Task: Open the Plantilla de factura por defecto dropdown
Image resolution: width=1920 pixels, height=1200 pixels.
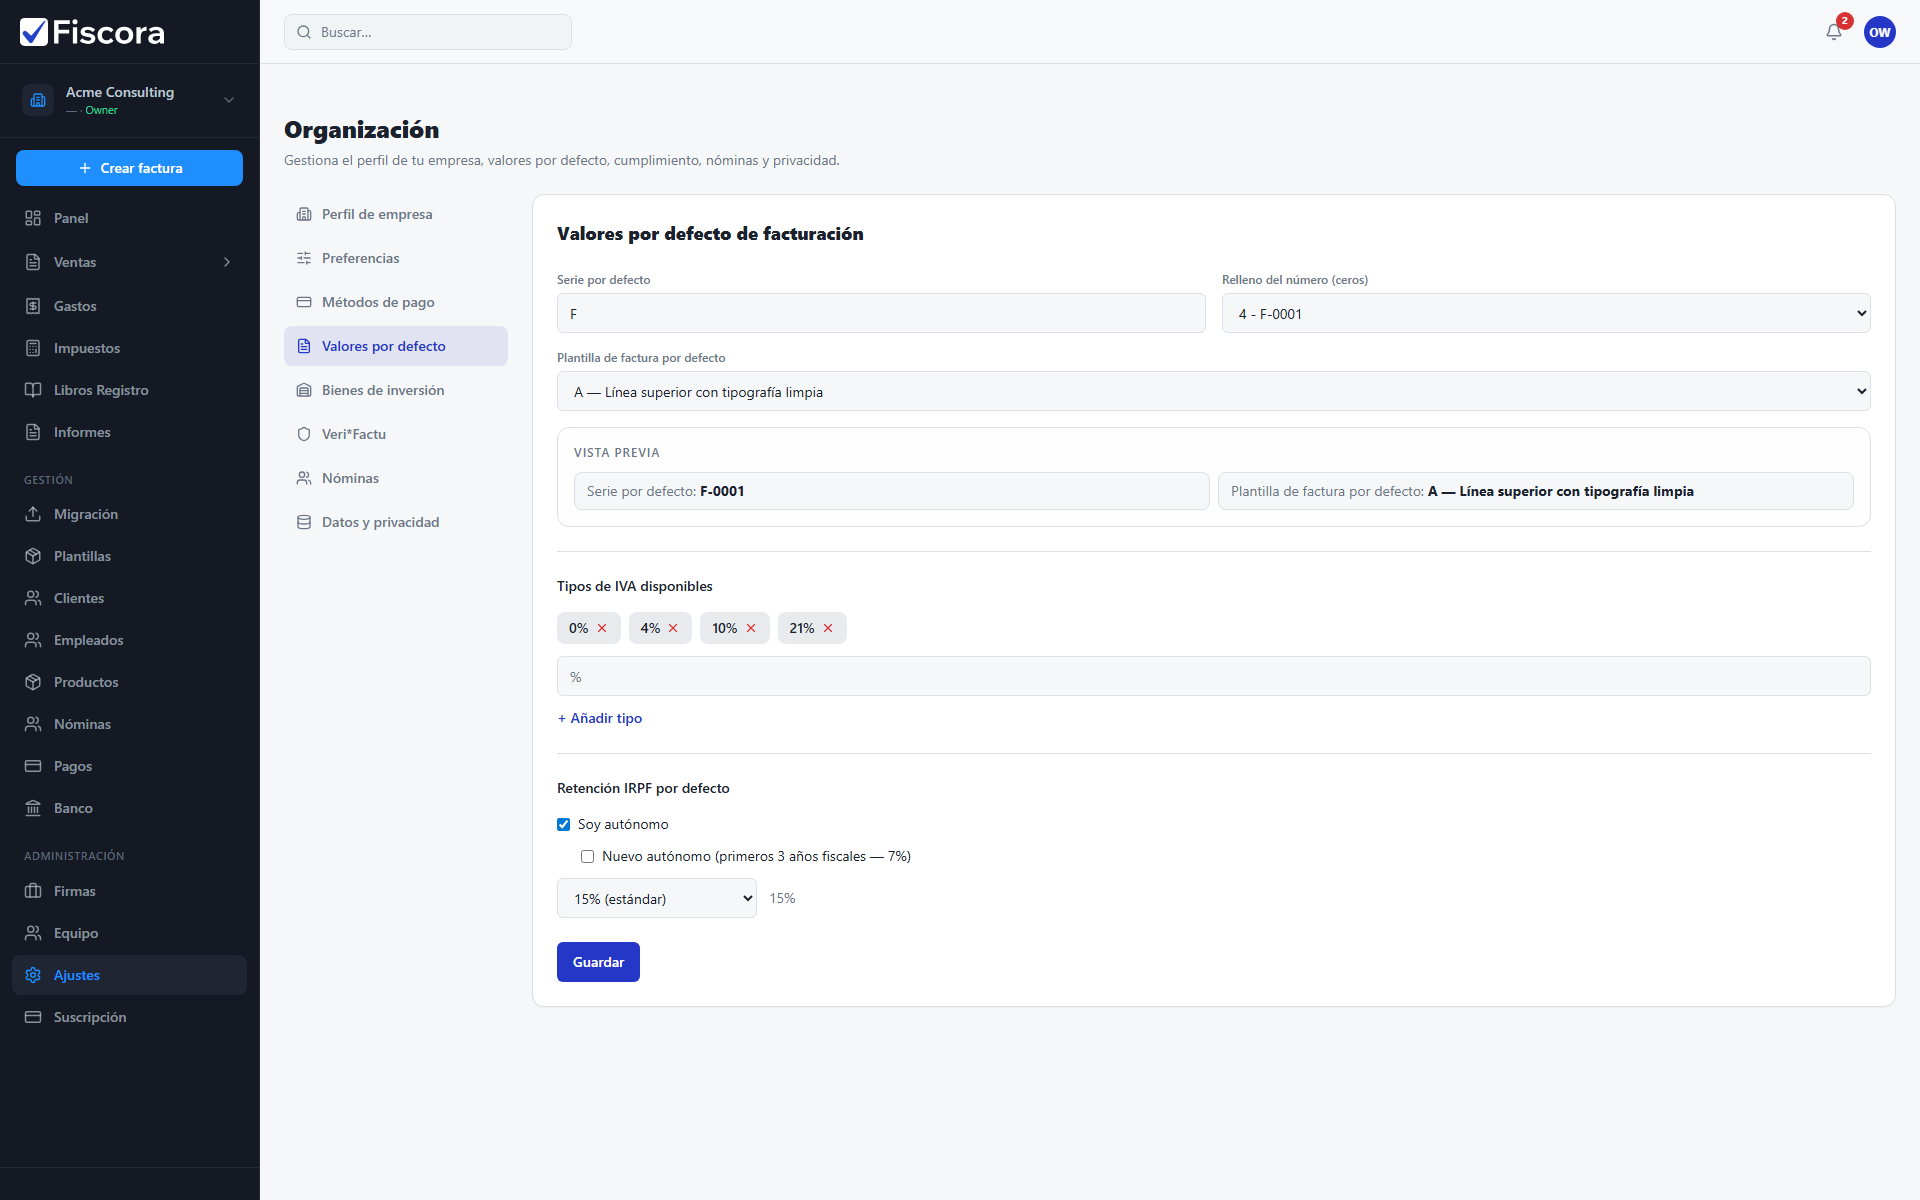Action: tap(1213, 391)
